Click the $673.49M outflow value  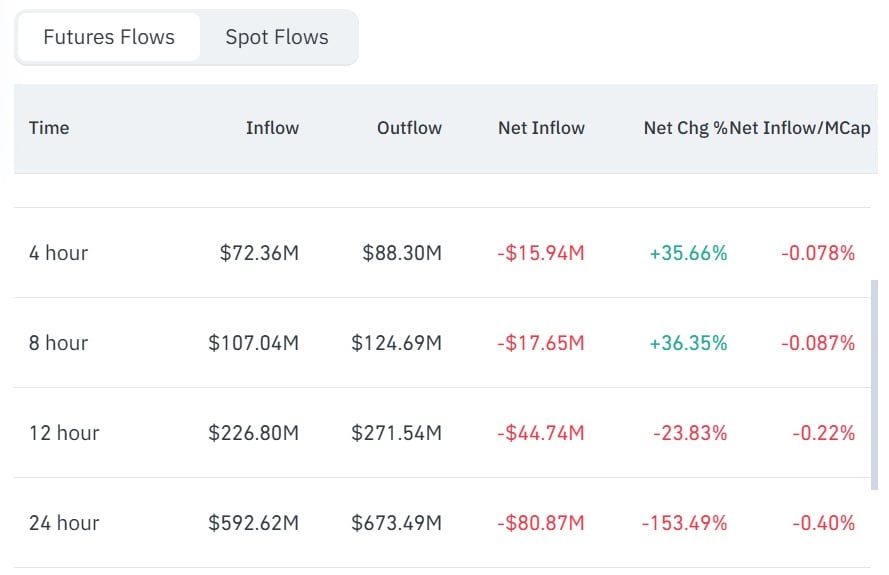point(396,523)
